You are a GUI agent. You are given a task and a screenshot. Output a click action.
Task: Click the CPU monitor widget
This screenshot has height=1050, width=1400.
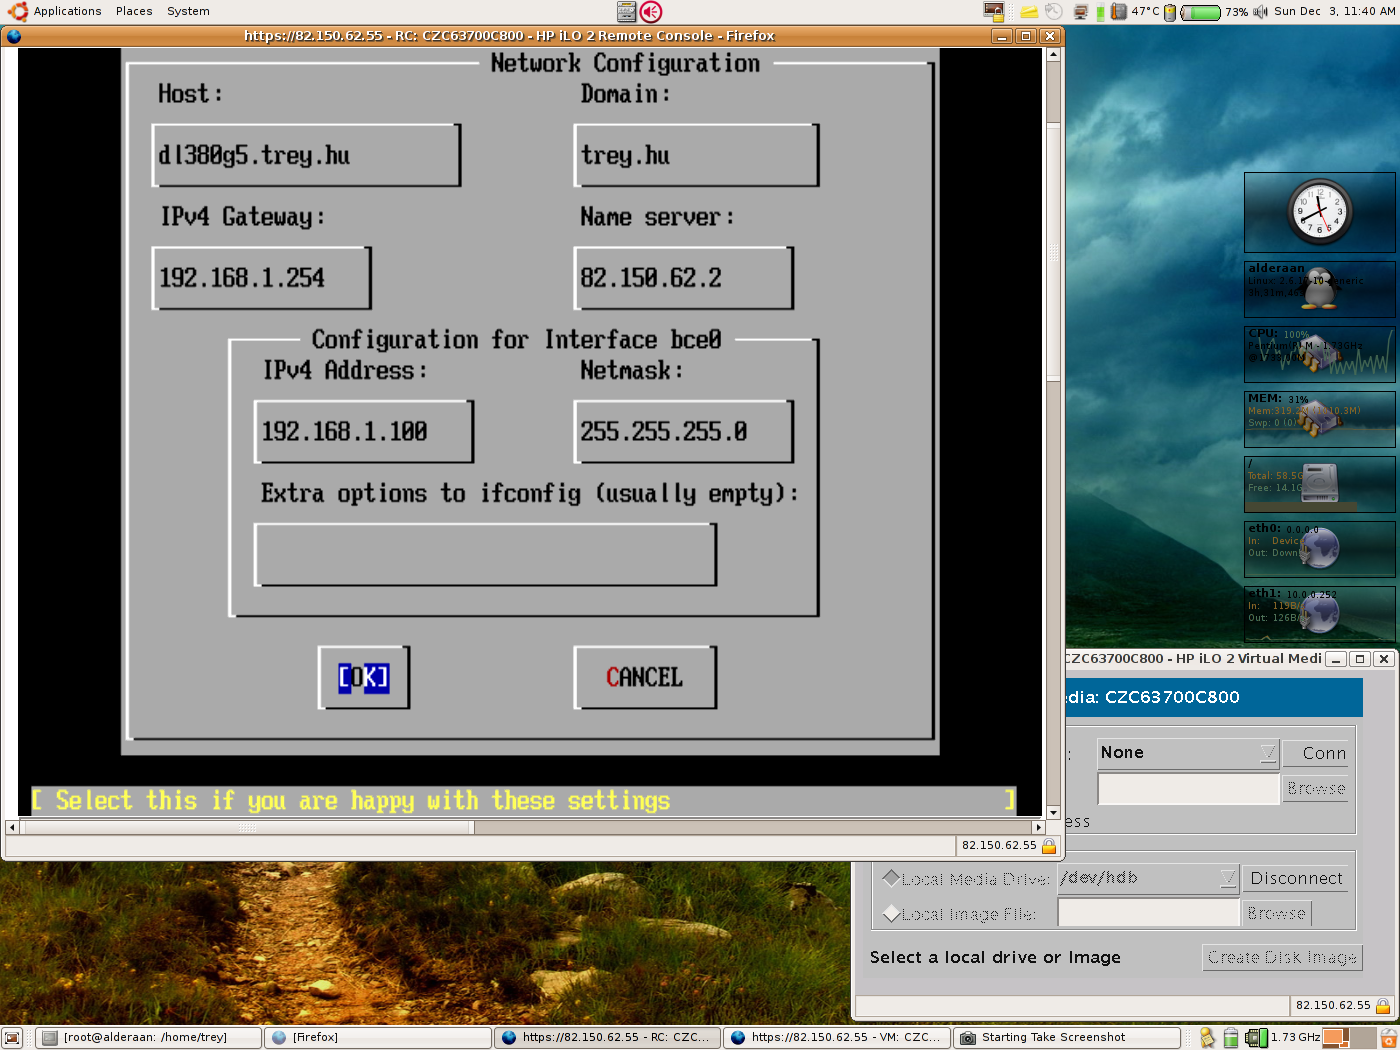point(1319,354)
